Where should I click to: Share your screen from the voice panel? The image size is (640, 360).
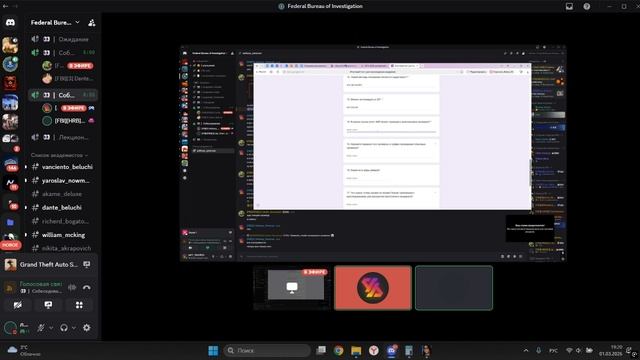49,305
